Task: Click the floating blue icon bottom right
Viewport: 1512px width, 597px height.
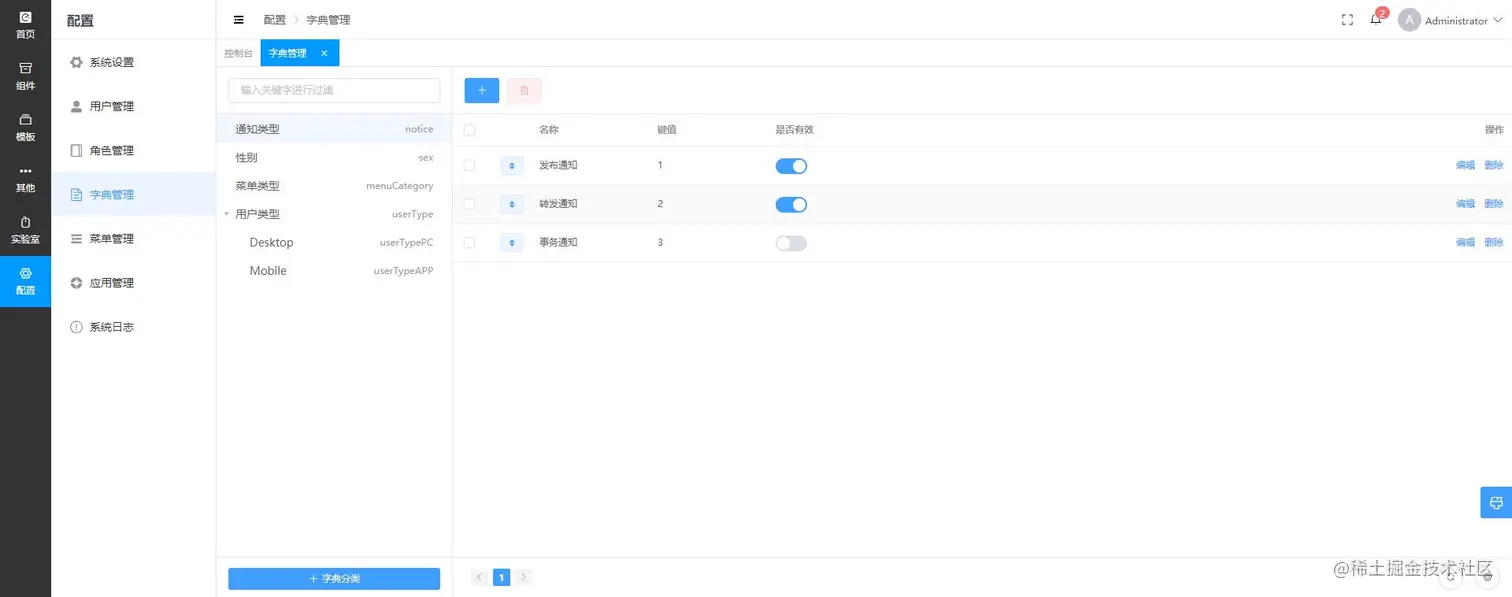Action: 1496,502
